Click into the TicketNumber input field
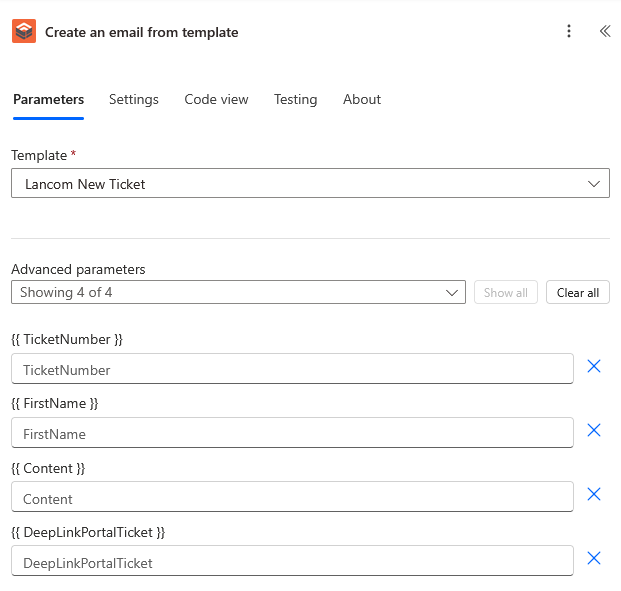This screenshot has width=621, height=591. 292,369
